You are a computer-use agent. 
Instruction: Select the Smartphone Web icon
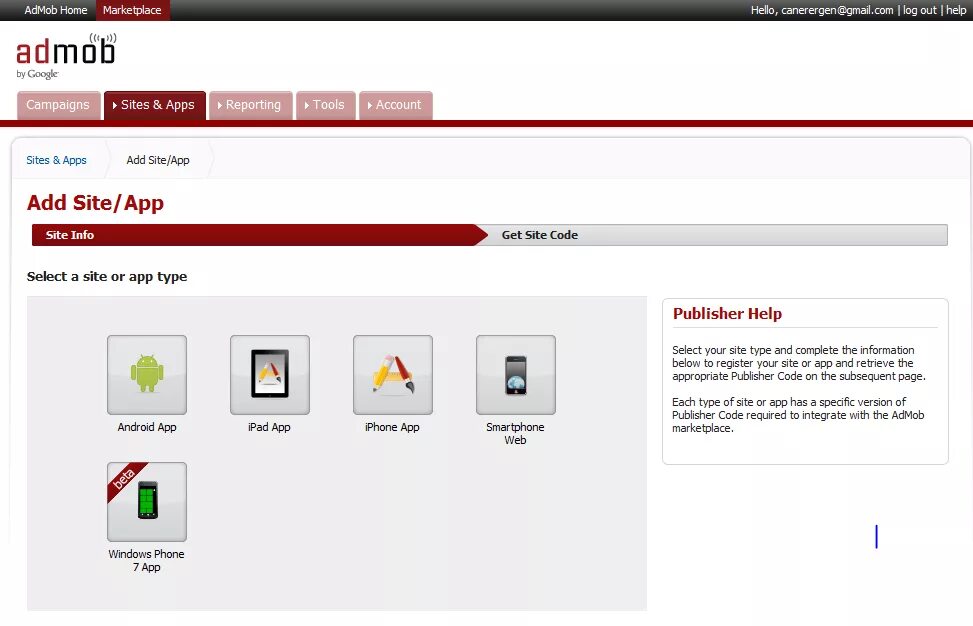516,375
